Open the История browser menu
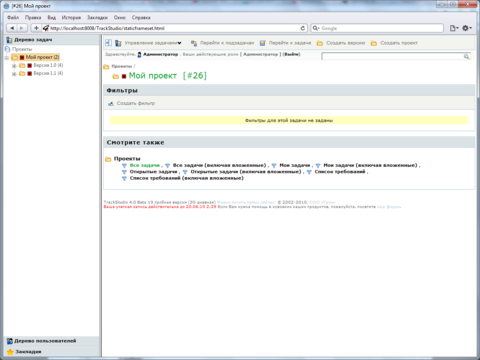Image resolution: width=480 pixels, height=360 pixels. [x=71, y=17]
